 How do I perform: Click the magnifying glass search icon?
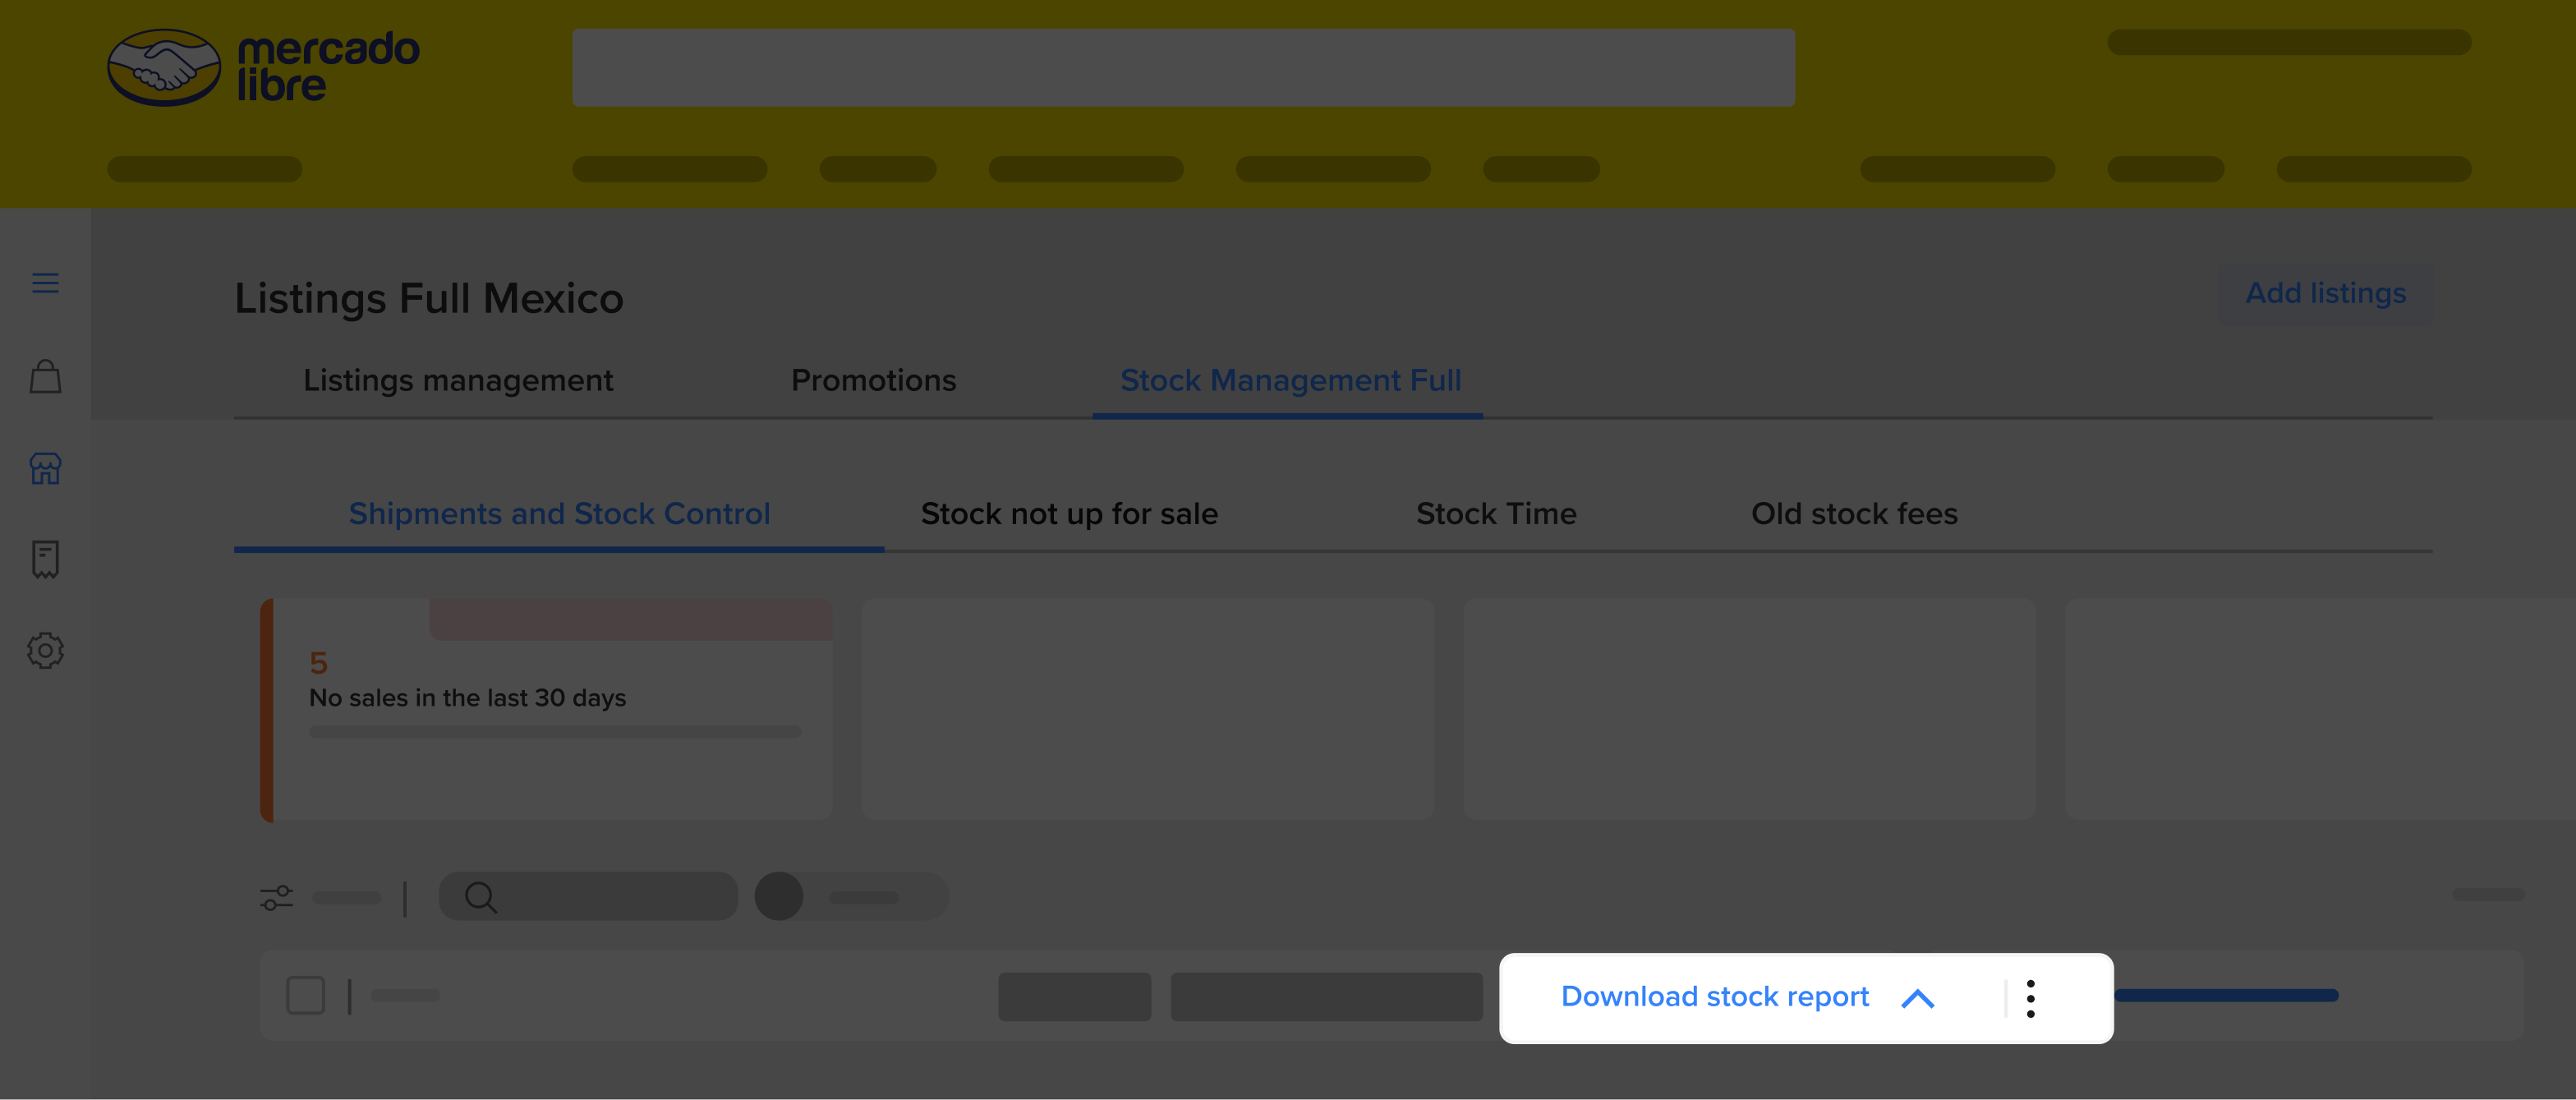[x=481, y=897]
